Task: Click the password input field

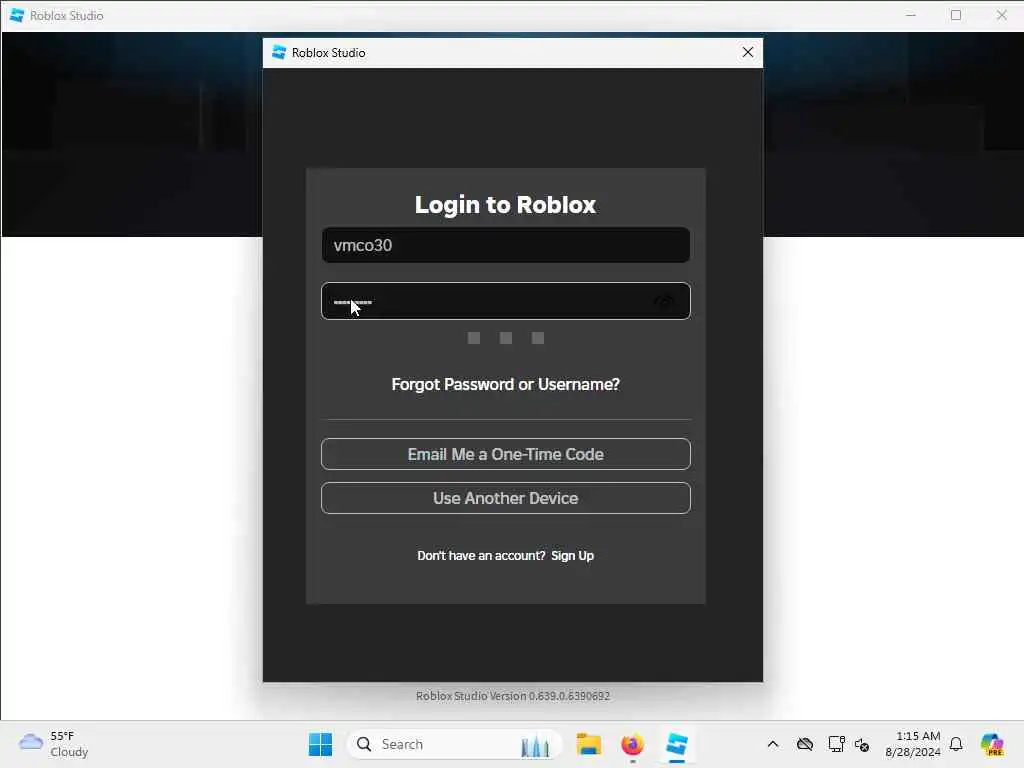Action: [x=505, y=301]
